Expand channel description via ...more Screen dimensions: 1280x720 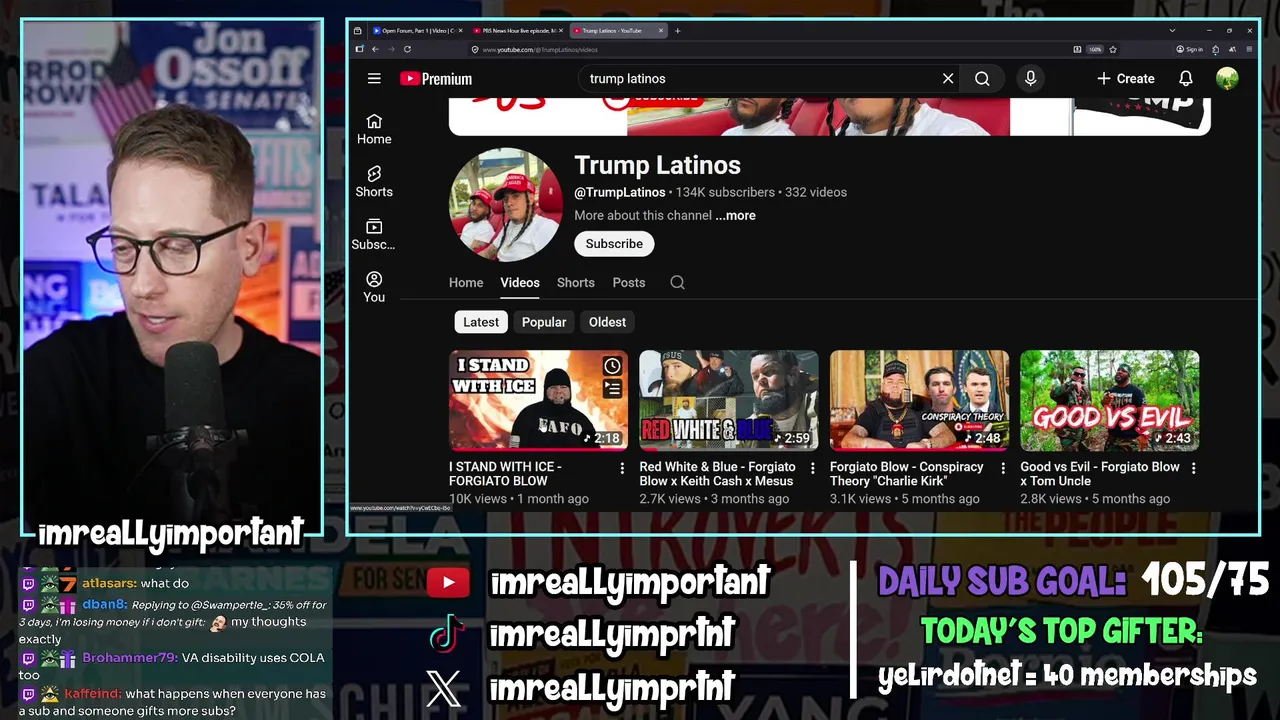[x=735, y=216]
